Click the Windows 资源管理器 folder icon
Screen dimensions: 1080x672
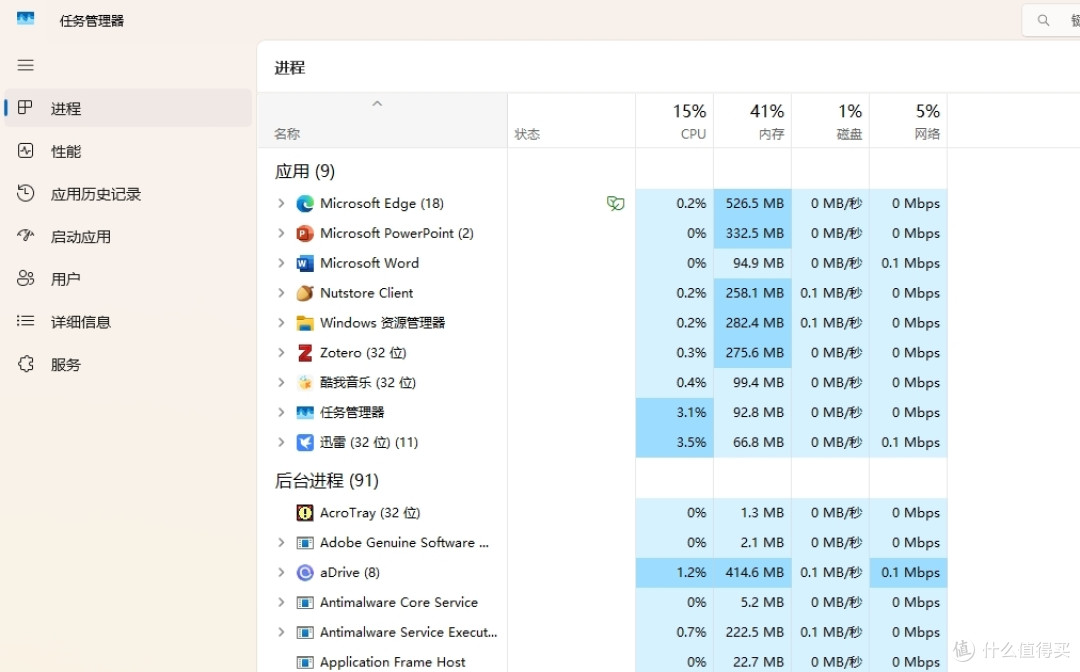(304, 323)
